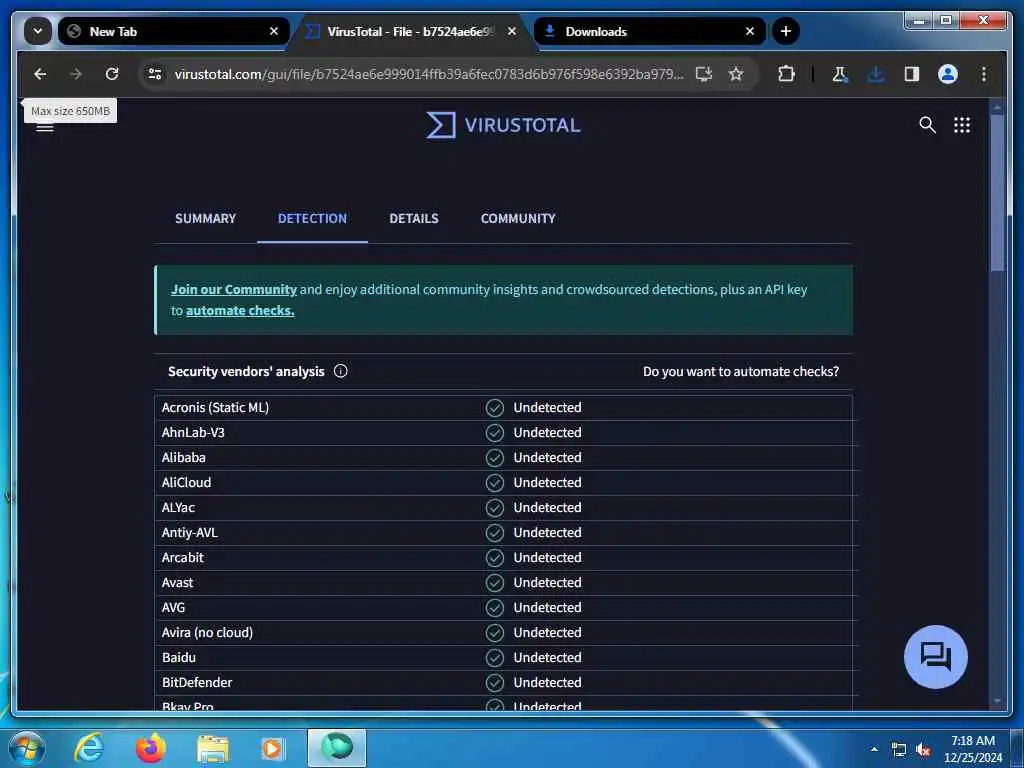Image resolution: width=1024 pixels, height=768 pixels.
Task: Click the Join our Community link
Action: point(234,289)
